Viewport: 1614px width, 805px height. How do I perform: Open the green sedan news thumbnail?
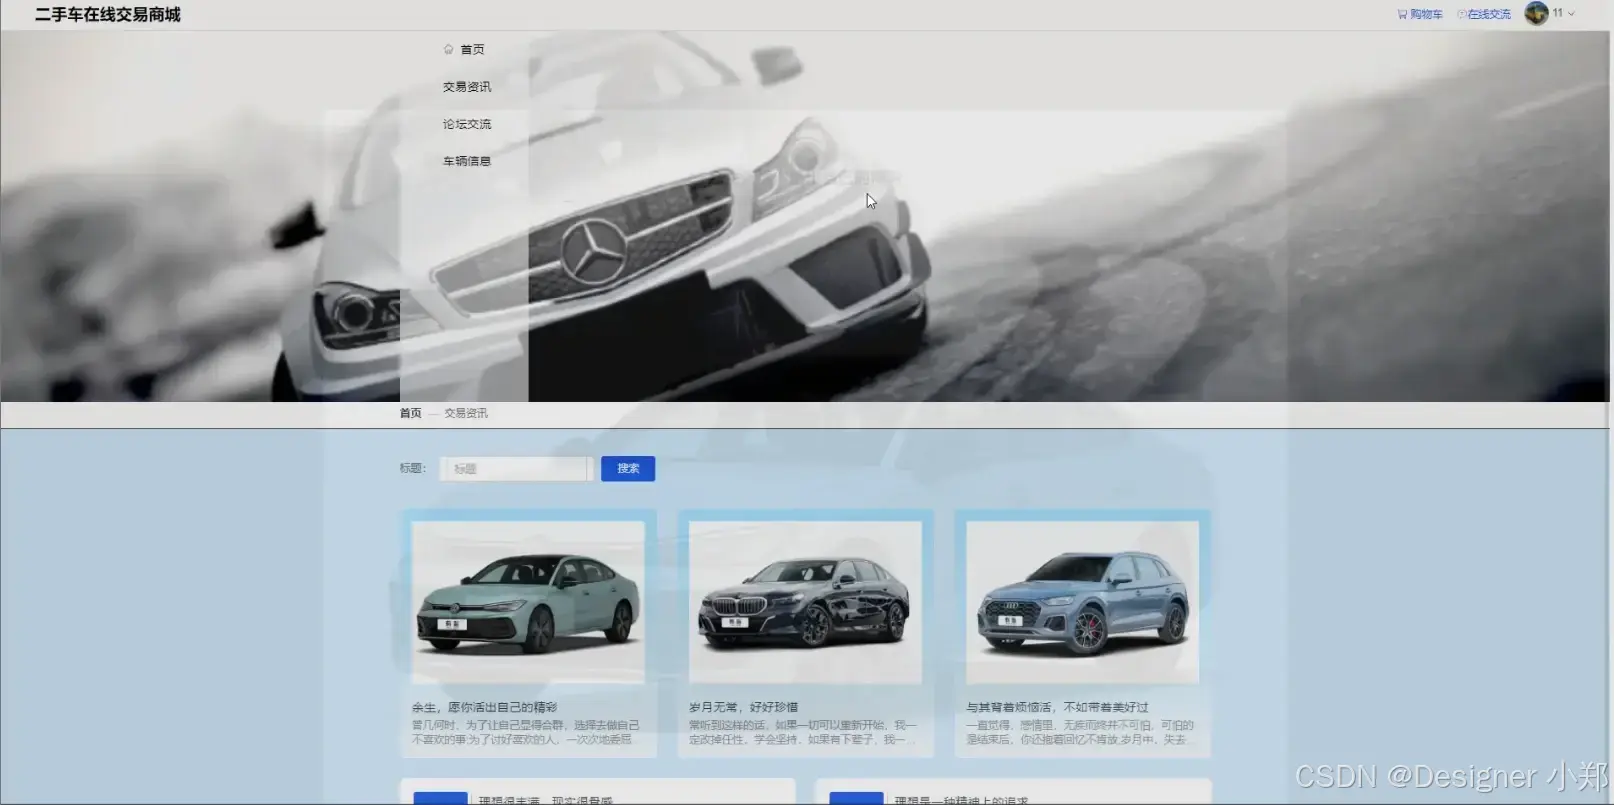tap(528, 602)
